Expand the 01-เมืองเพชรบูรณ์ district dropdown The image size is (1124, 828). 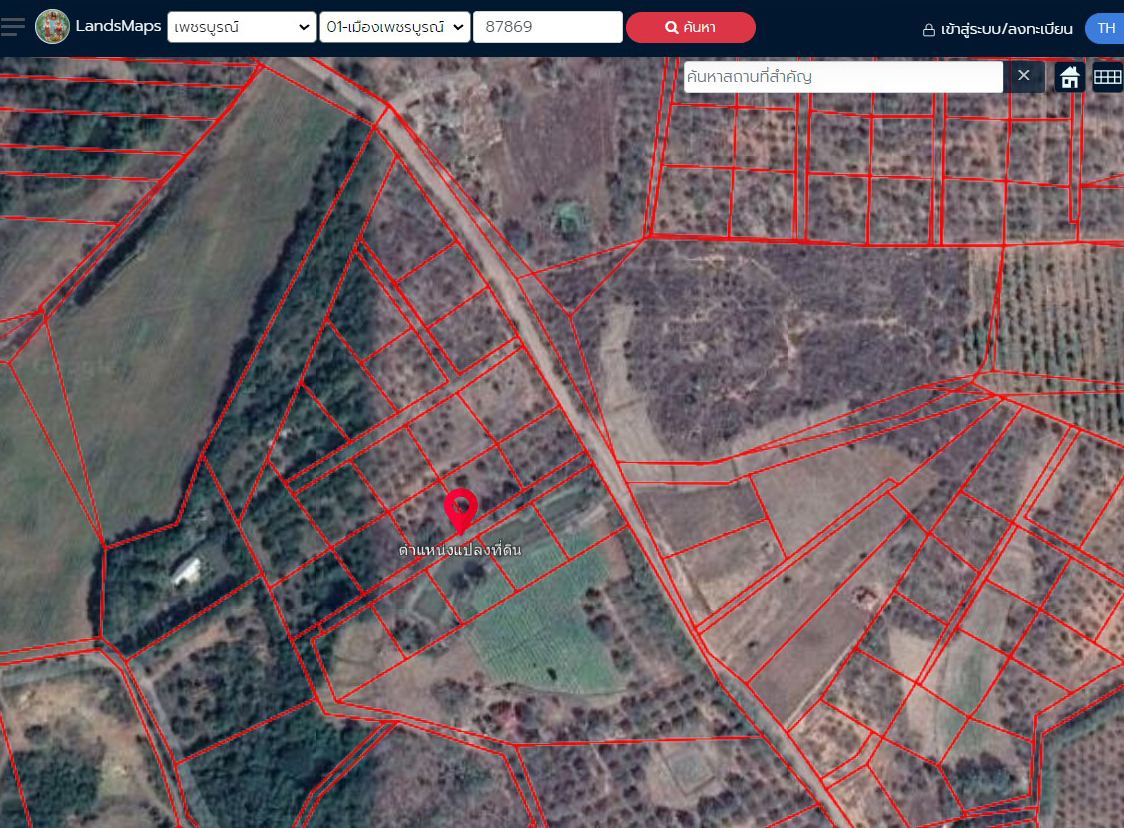tap(394, 28)
